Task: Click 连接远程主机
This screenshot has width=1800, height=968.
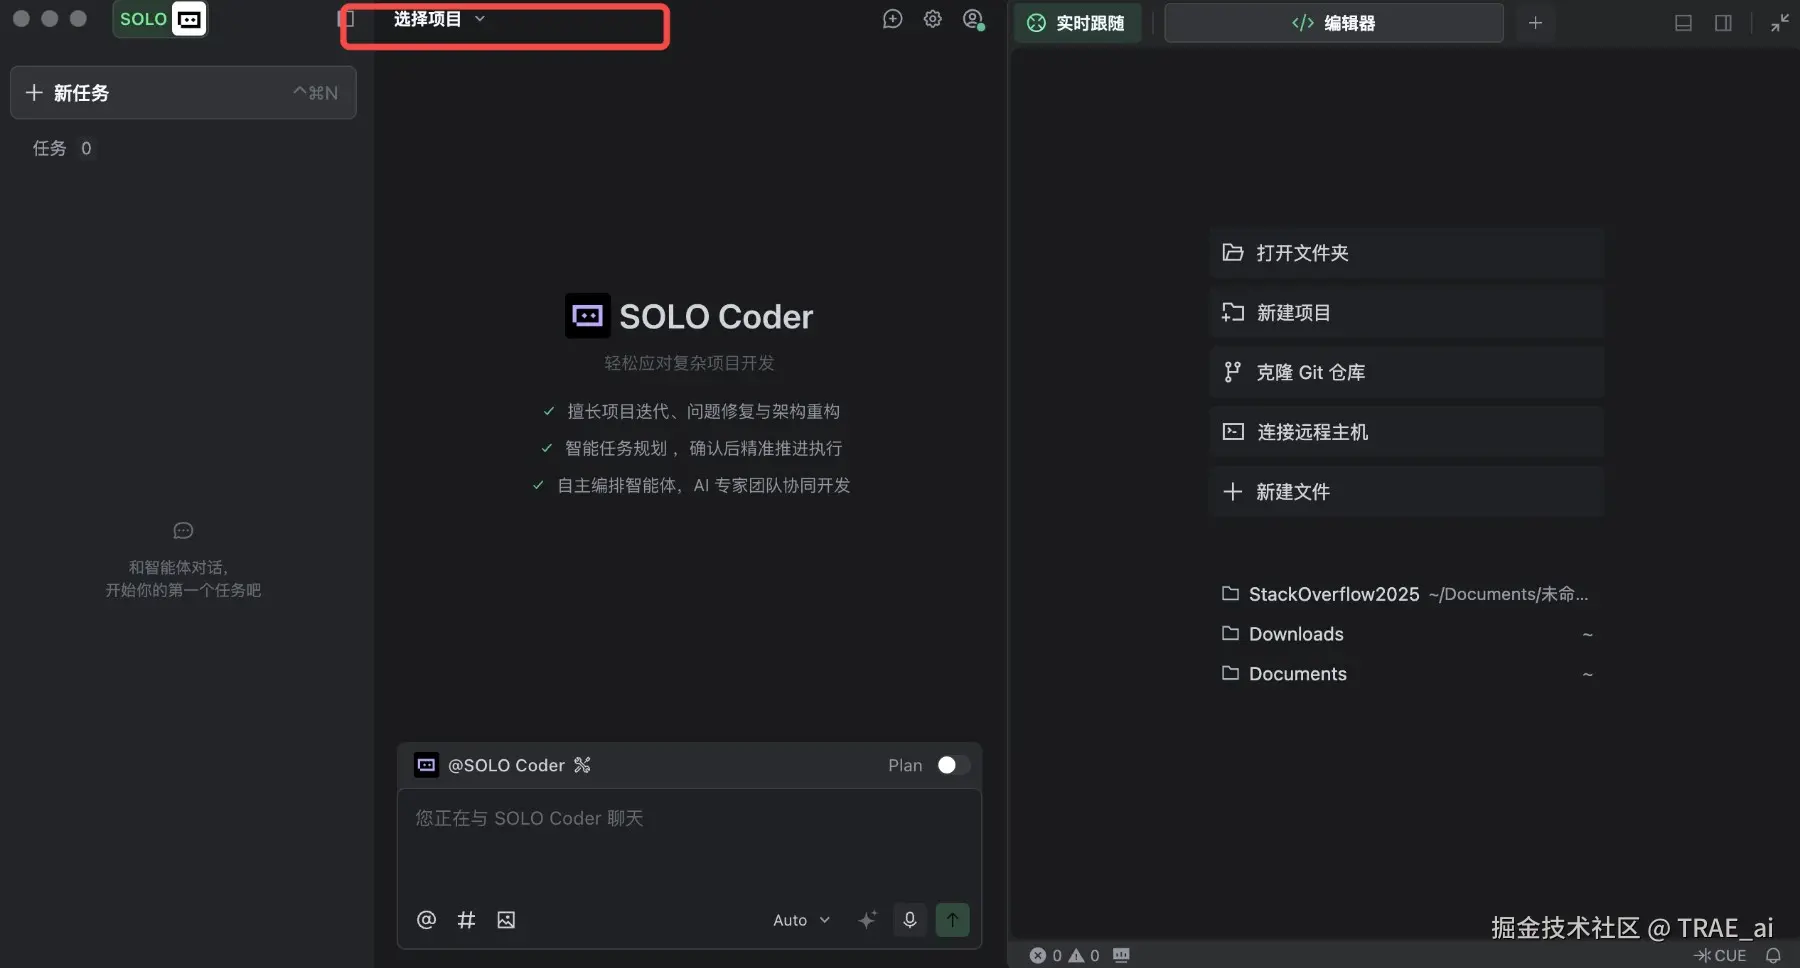Action: pyautogui.click(x=1406, y=432)
